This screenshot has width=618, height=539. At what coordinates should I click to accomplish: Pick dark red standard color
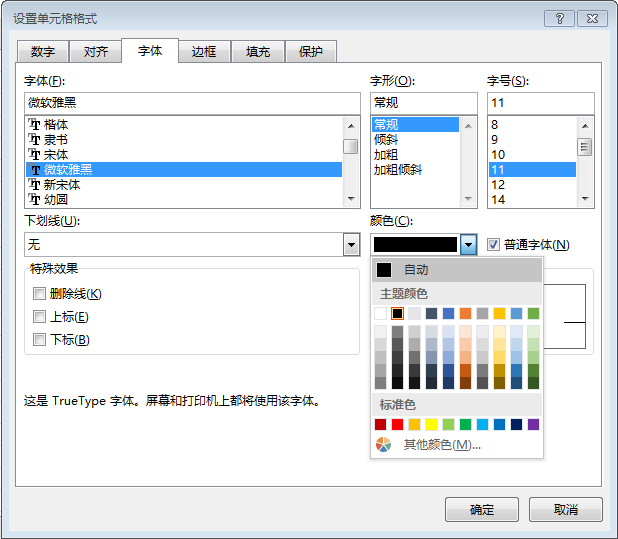tap(380, 424)
